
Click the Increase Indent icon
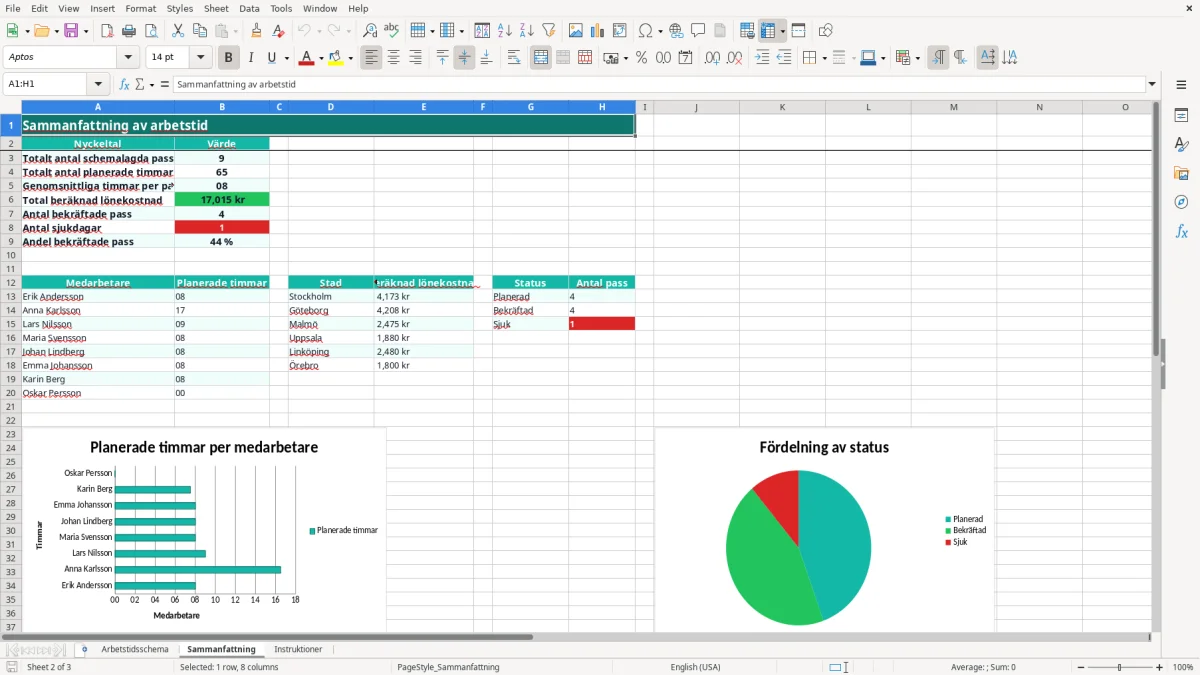click(762, 58)
